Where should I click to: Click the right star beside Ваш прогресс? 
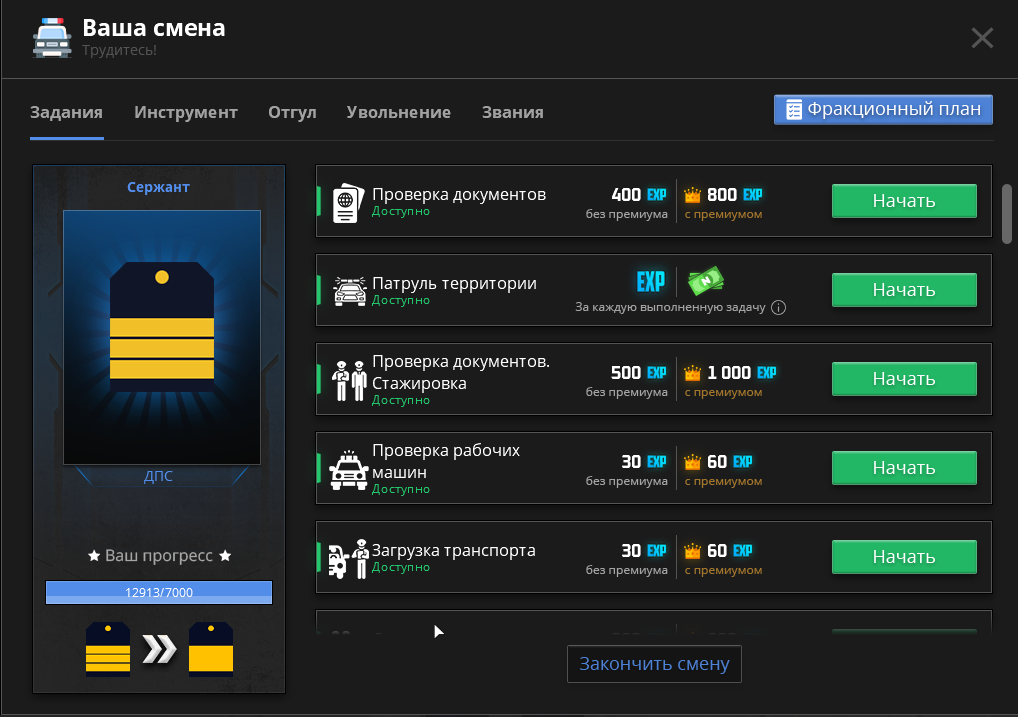(225, 556)
